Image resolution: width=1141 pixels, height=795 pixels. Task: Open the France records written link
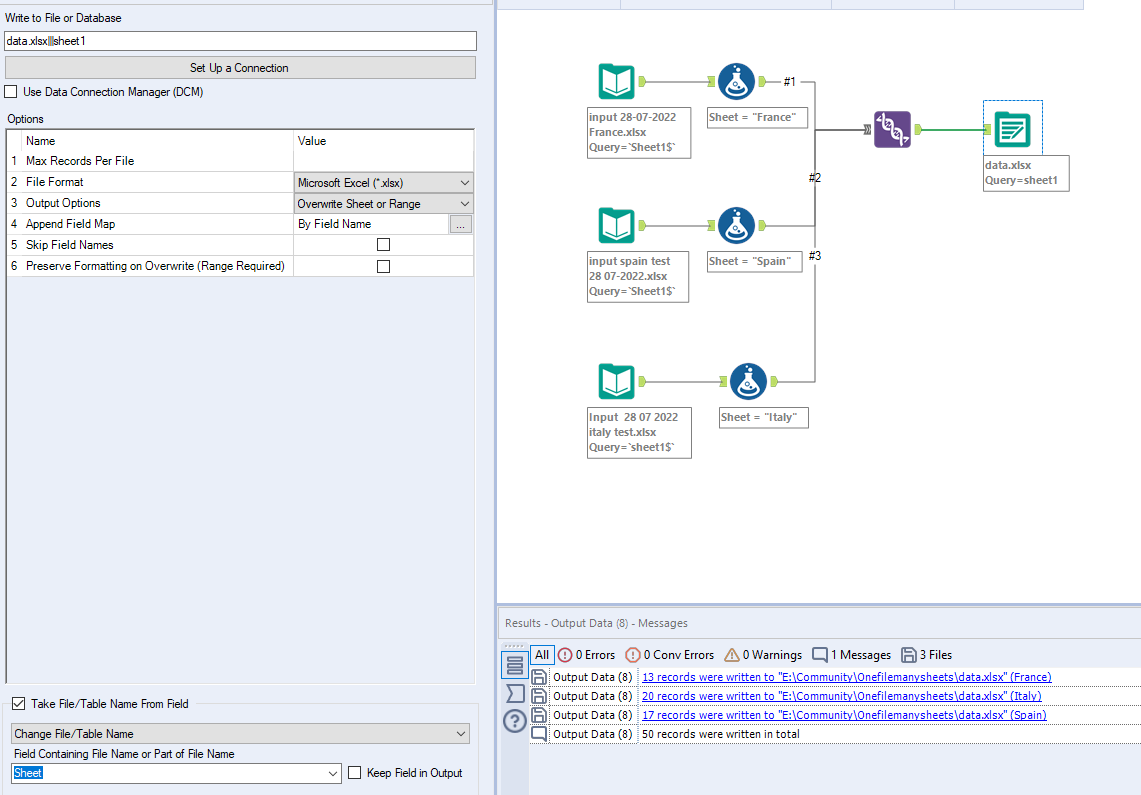tap(846, 677)
